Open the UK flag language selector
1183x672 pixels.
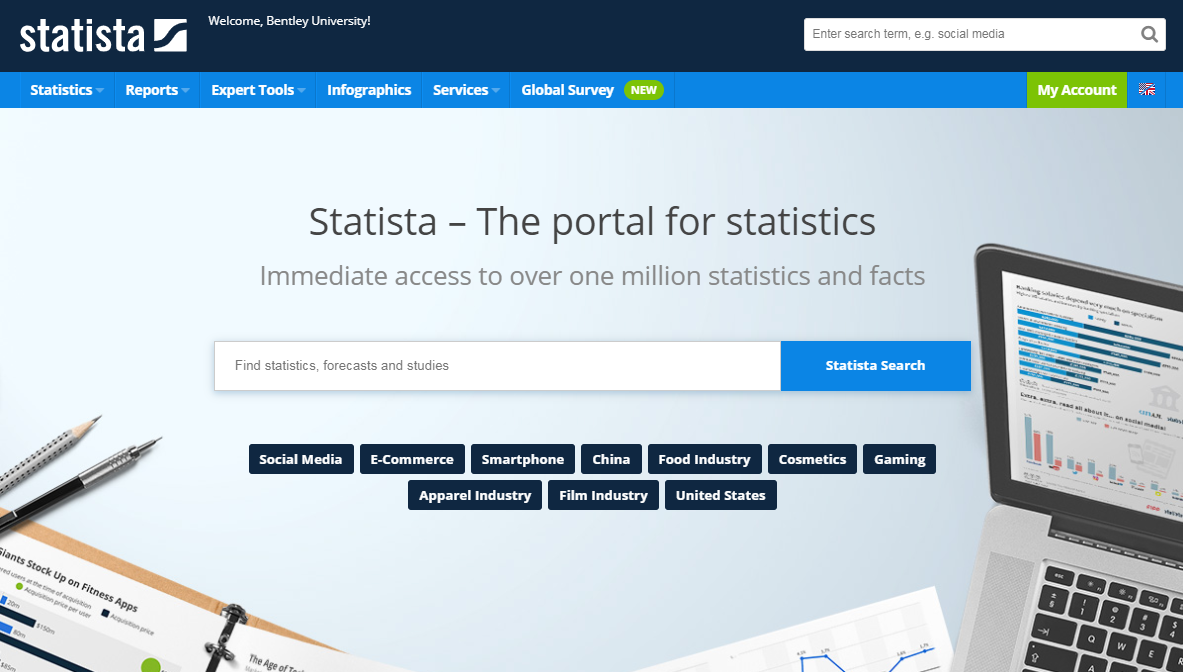click(x=1146, y=90)
